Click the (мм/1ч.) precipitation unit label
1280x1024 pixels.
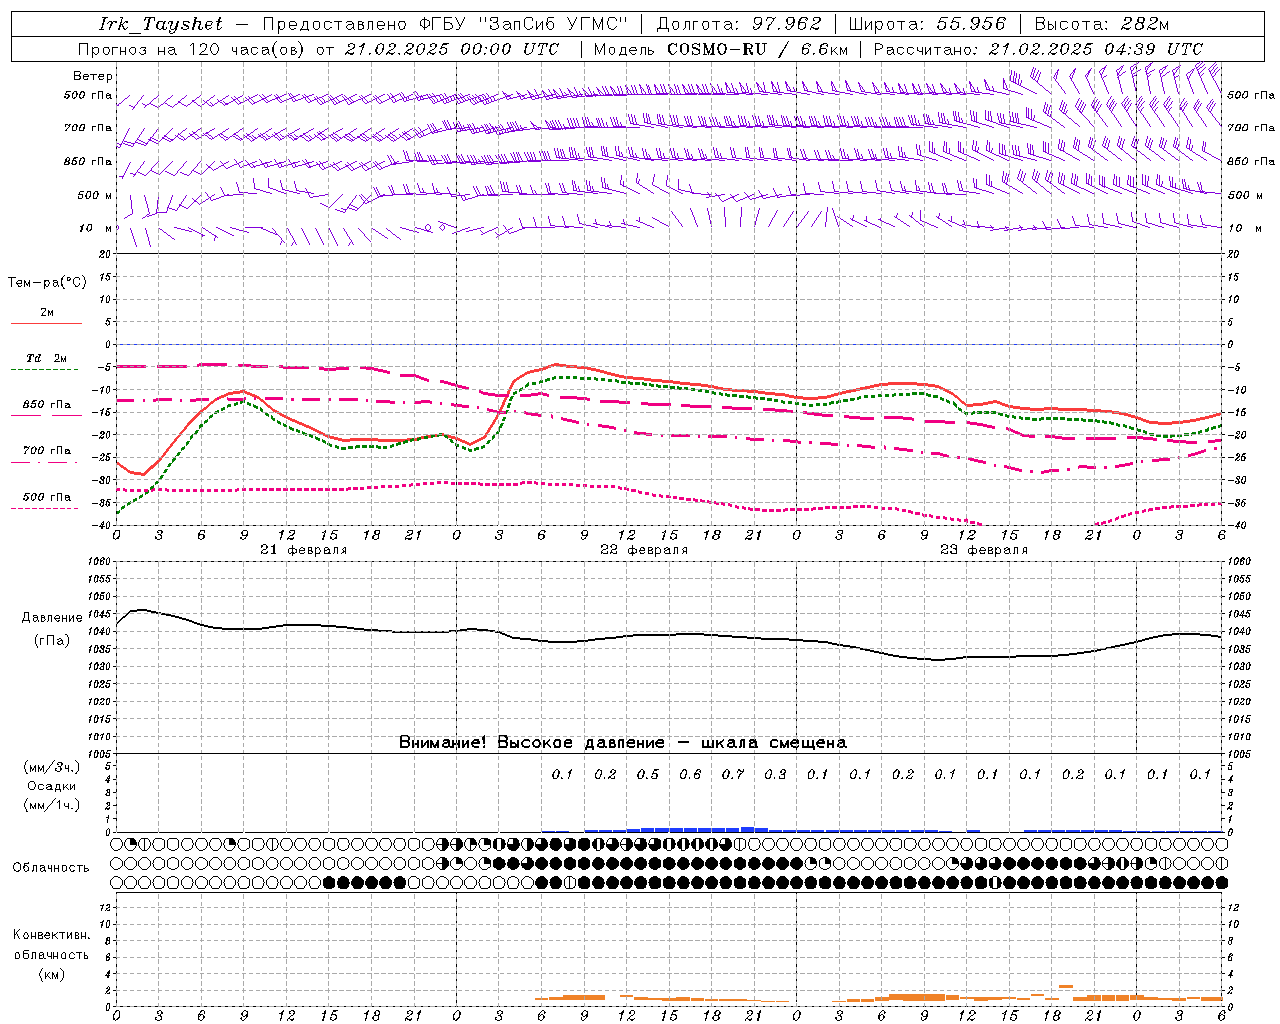pos(51,805)
